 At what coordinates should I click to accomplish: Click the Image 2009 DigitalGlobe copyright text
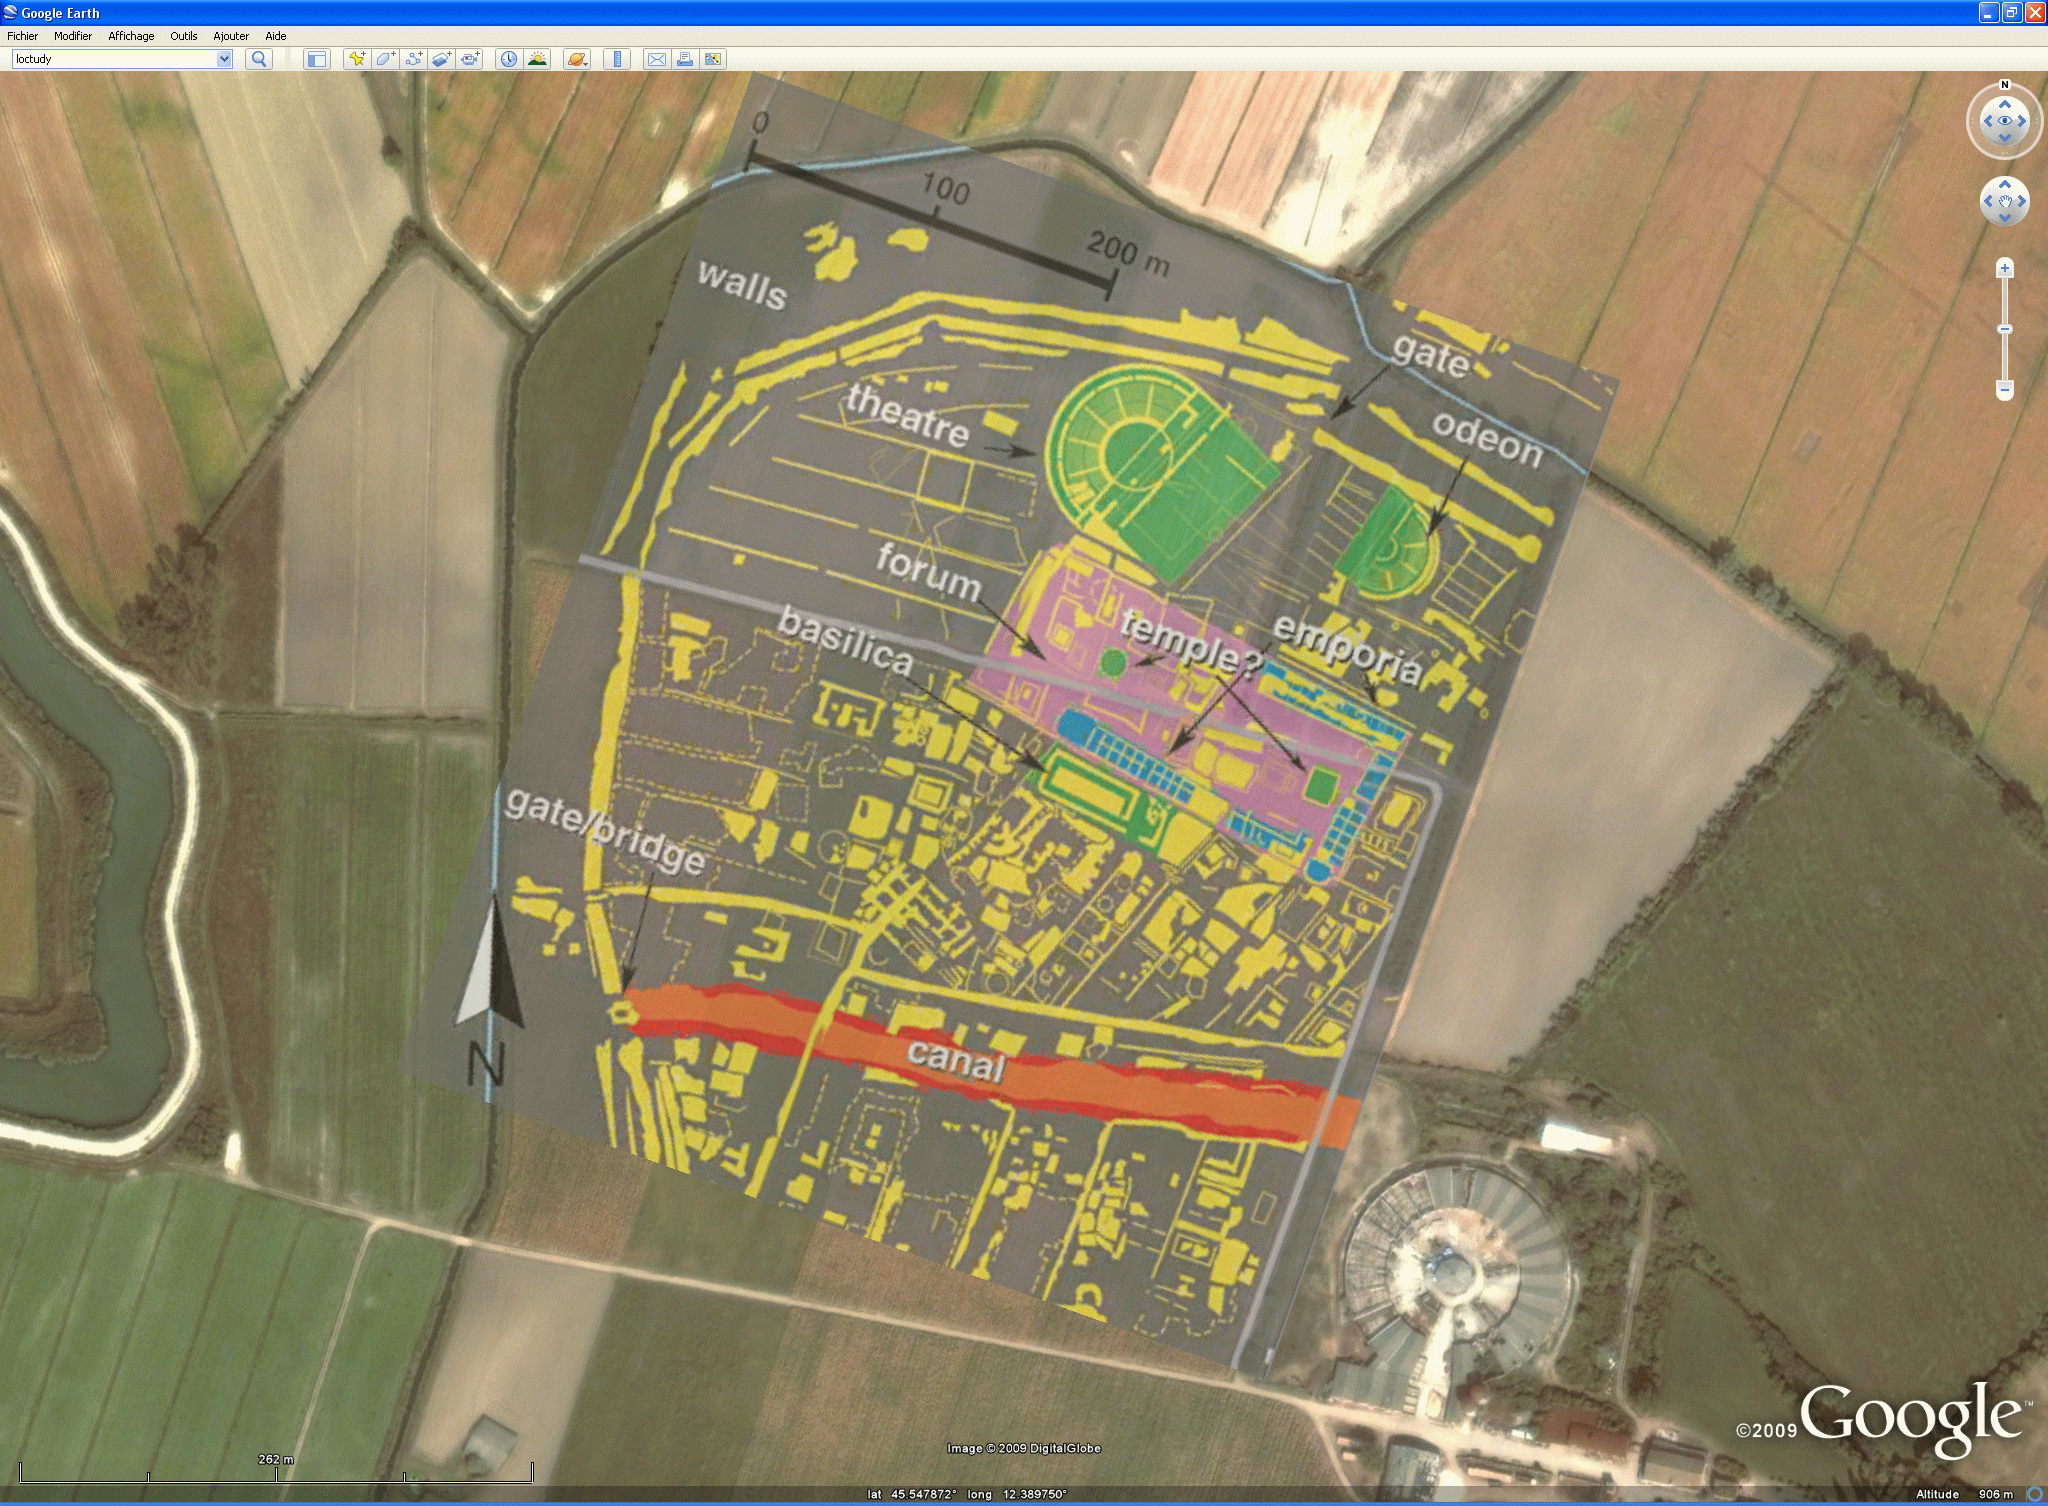click(x=1024, y=1448)
